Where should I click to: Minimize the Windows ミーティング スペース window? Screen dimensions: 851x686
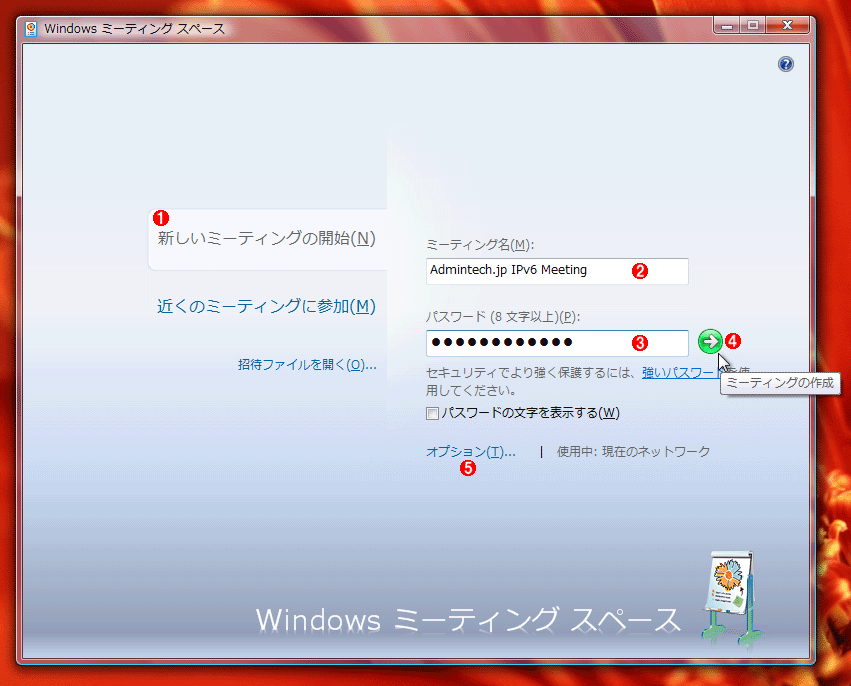coord(727,26)
